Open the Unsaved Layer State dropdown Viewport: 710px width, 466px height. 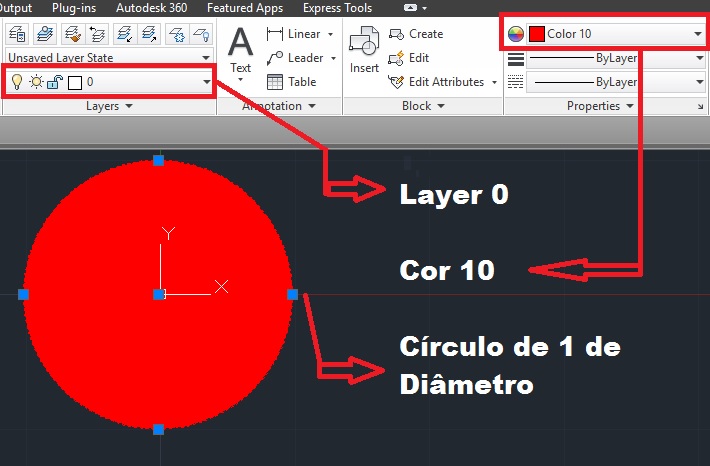(108, 58)
